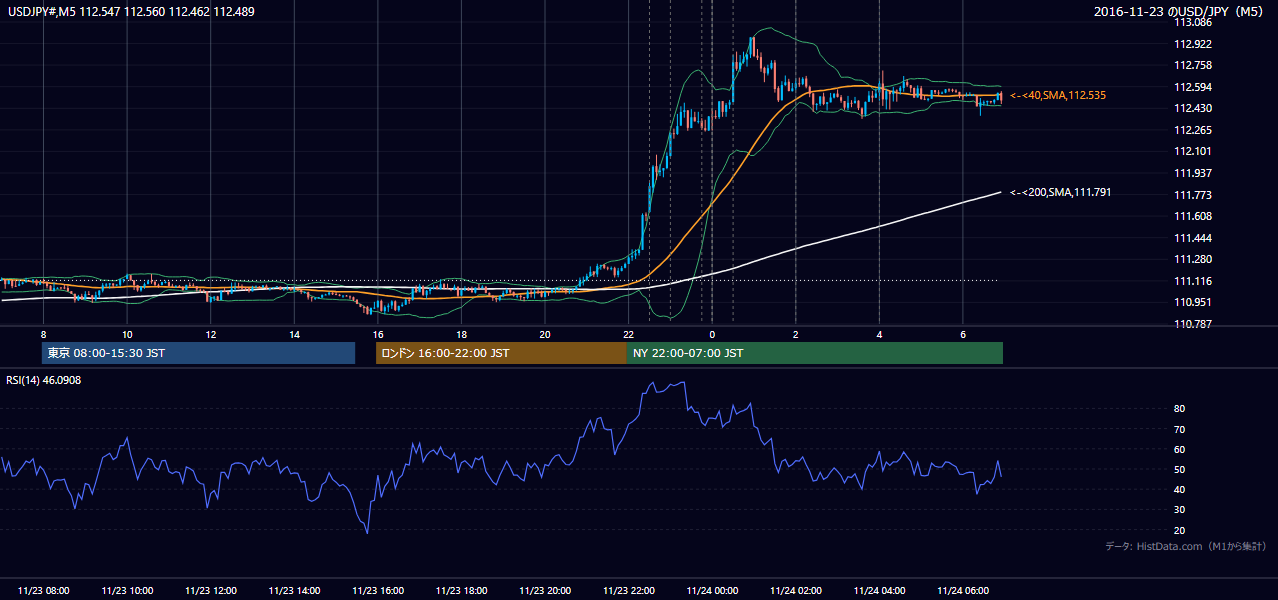Image resolution: width=1278 pixels, height=600 pixels.
Task: Click the RSI axis level 60
Action: coord(1179,449)
